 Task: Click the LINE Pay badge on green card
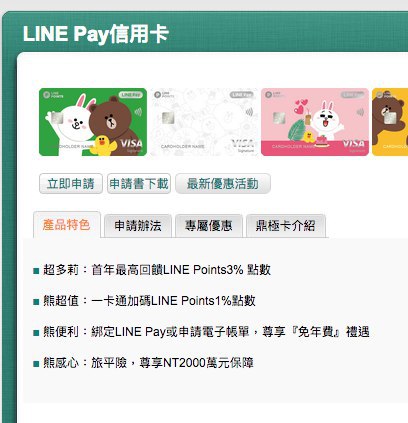coord(131,95)
